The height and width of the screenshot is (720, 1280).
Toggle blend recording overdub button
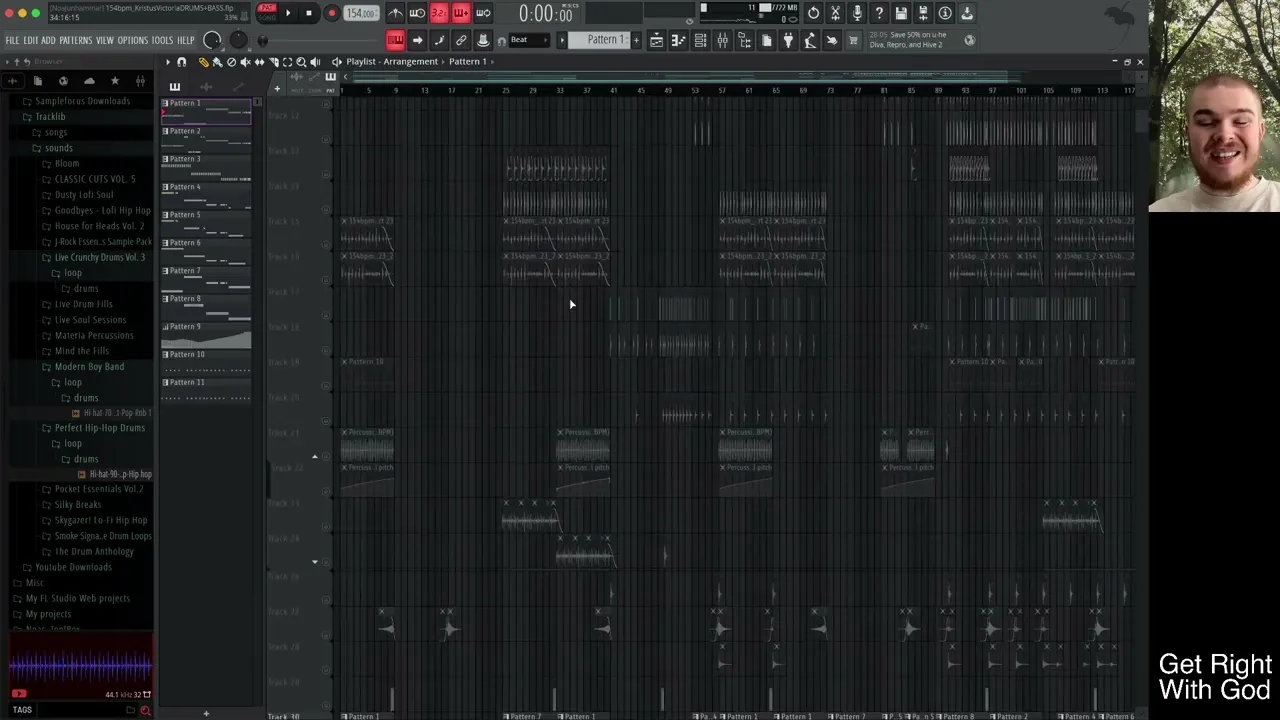(461, 13)
